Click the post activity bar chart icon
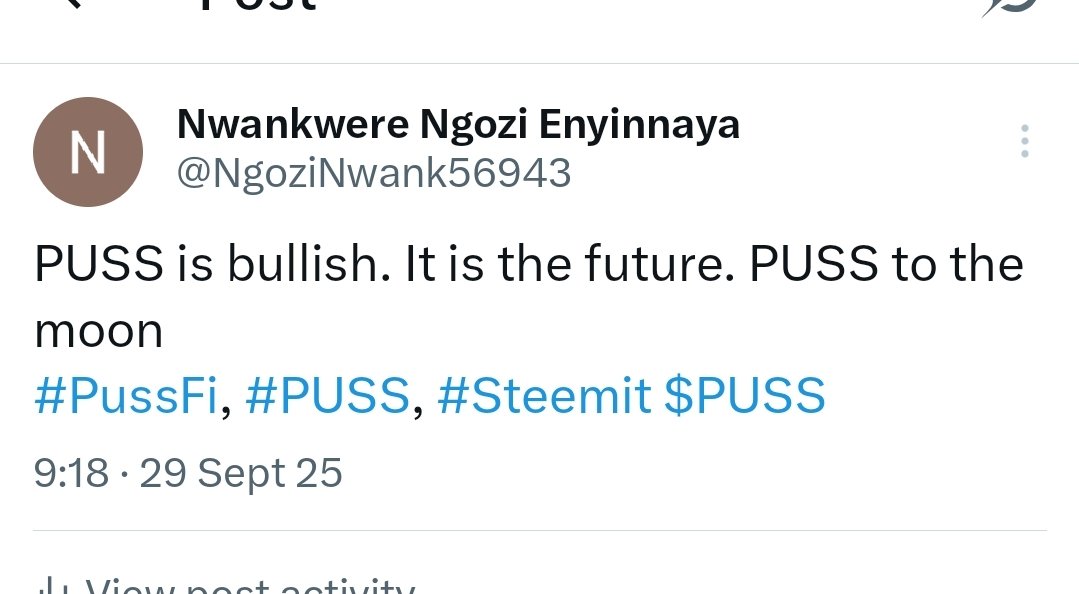 click(47, 585)
